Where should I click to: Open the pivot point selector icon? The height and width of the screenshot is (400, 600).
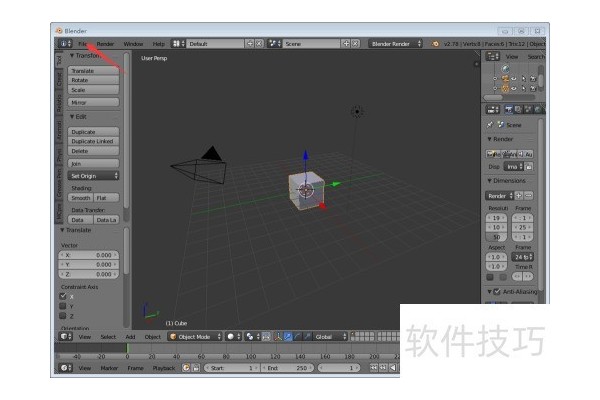click(x=252, y=336)
